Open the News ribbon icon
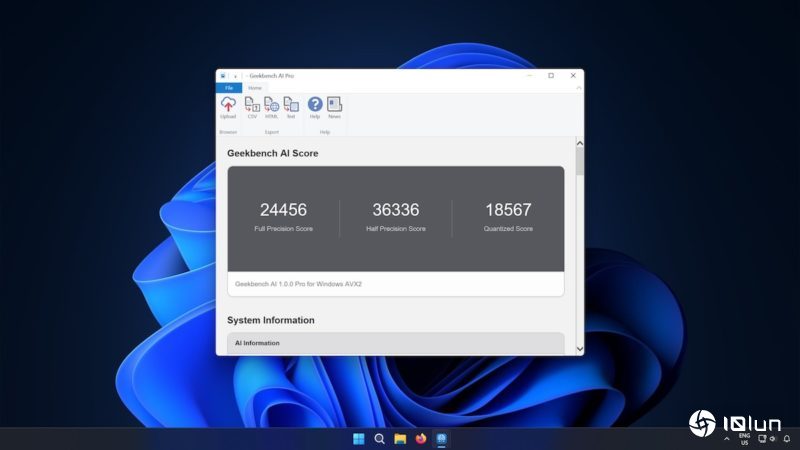This screenshot has width=800, height=450. (334, 108)
